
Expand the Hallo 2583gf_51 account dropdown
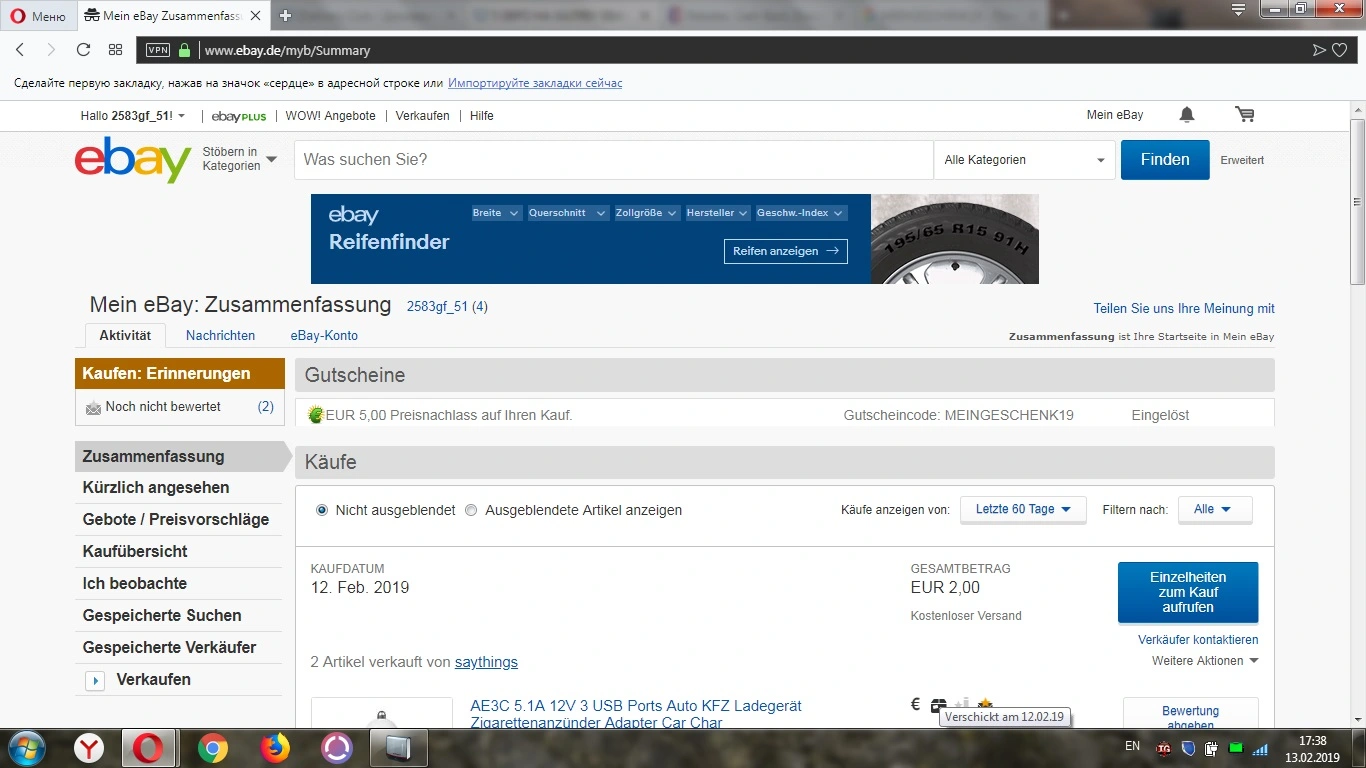(x=133, y=116)
